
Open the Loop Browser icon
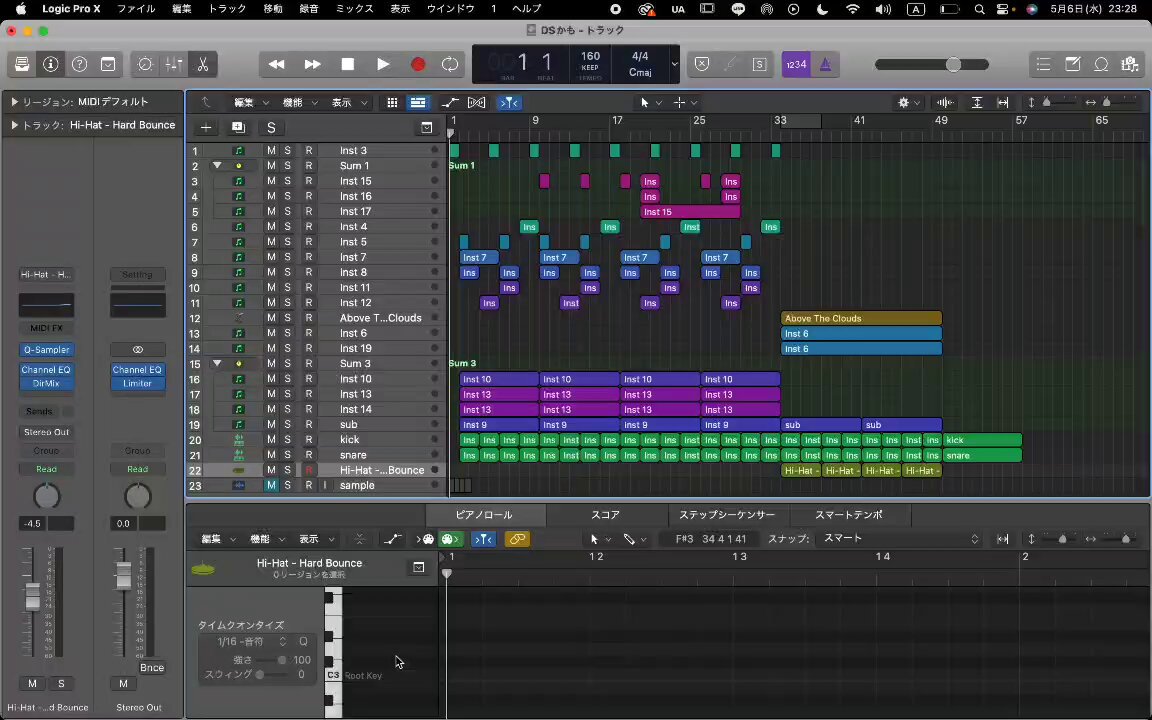[1101, 65]
